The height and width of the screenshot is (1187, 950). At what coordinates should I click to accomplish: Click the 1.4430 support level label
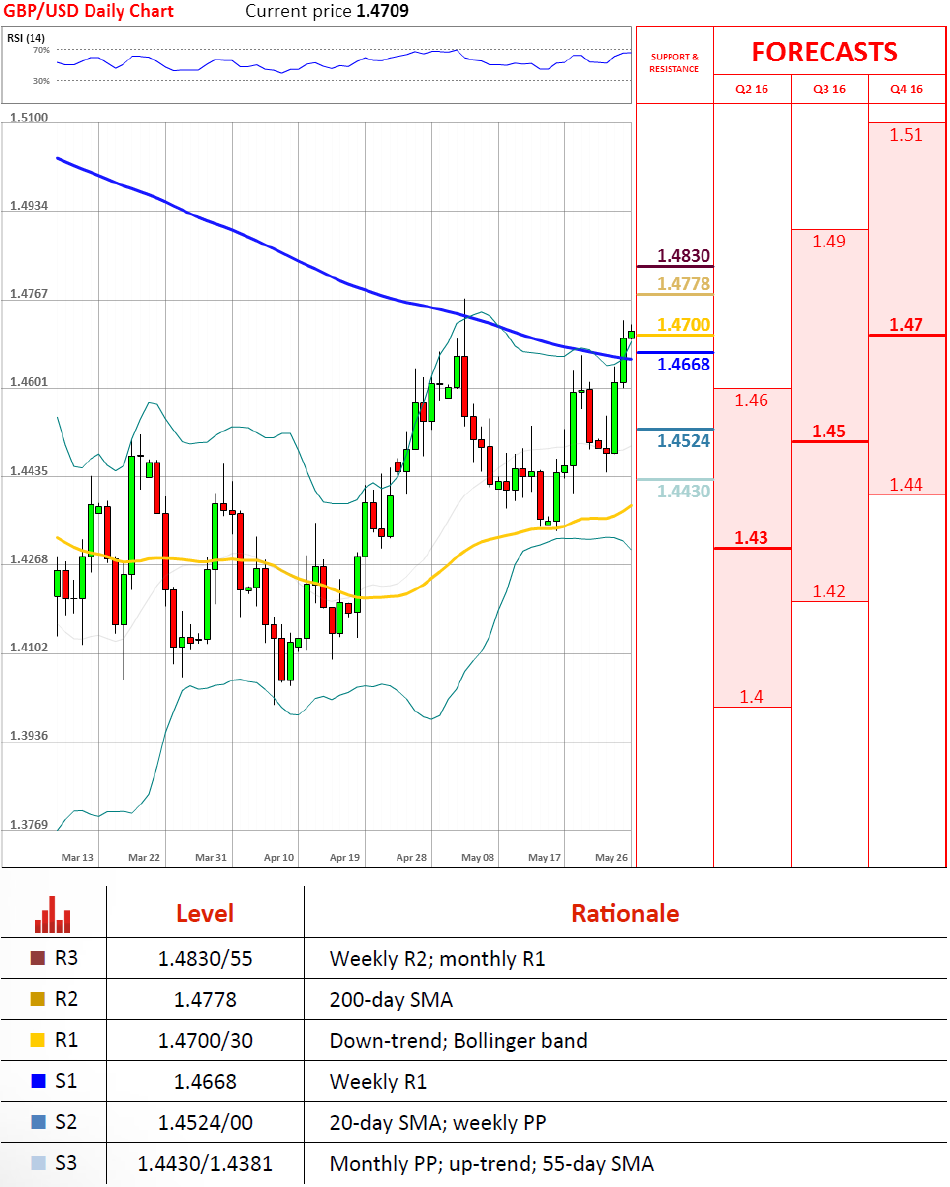coord(684,491)
